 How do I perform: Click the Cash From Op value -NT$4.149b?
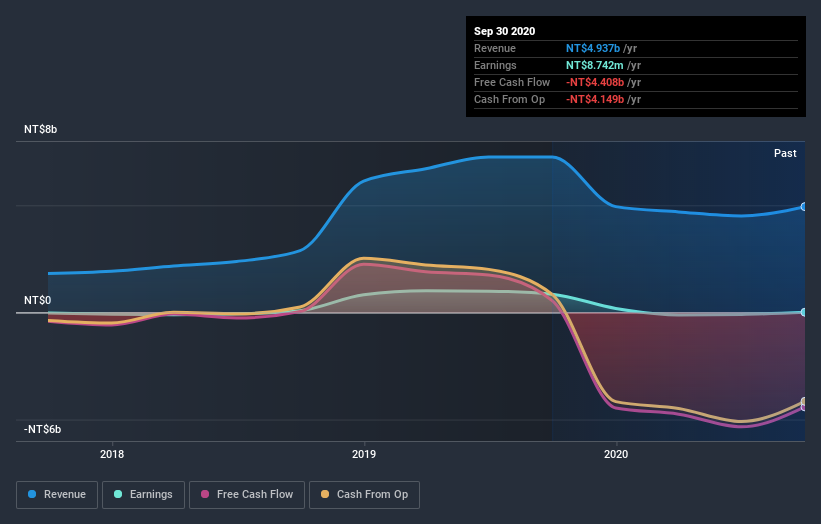click(x=595, y=99)
